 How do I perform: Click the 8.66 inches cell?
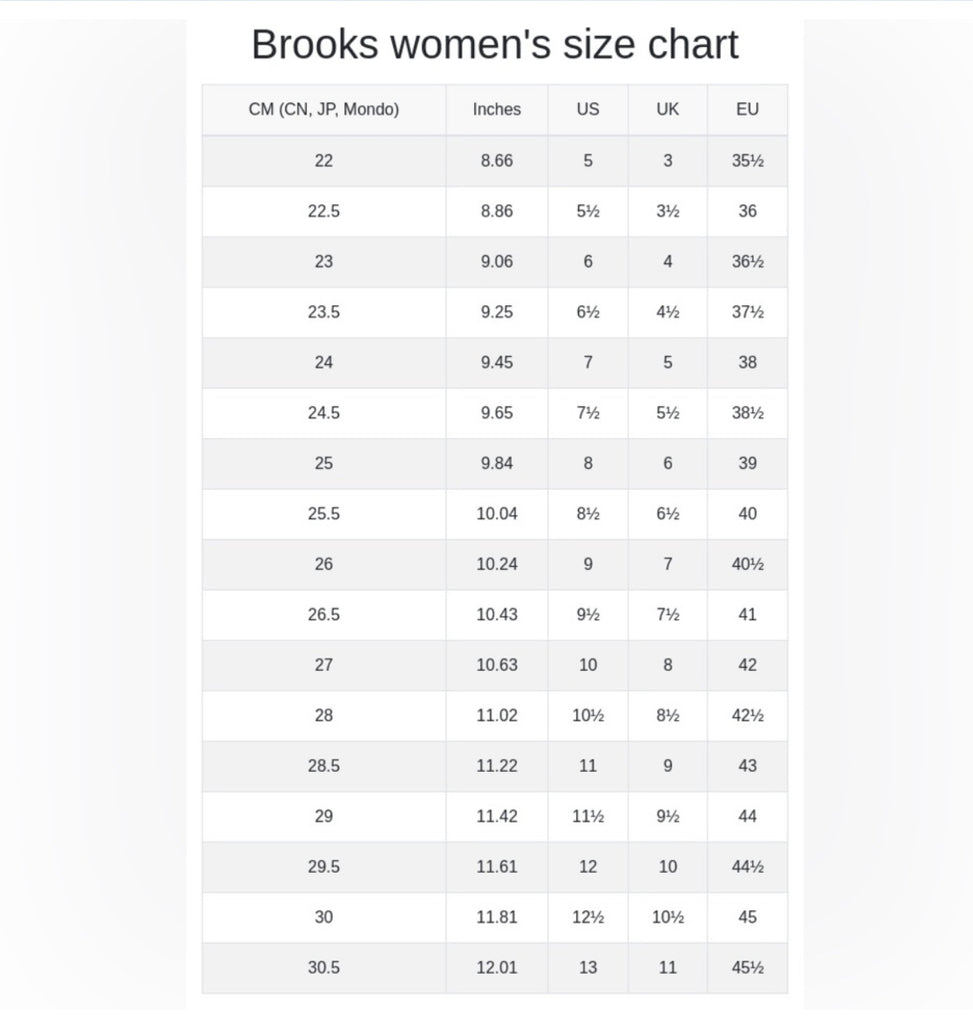coord(497,161)
